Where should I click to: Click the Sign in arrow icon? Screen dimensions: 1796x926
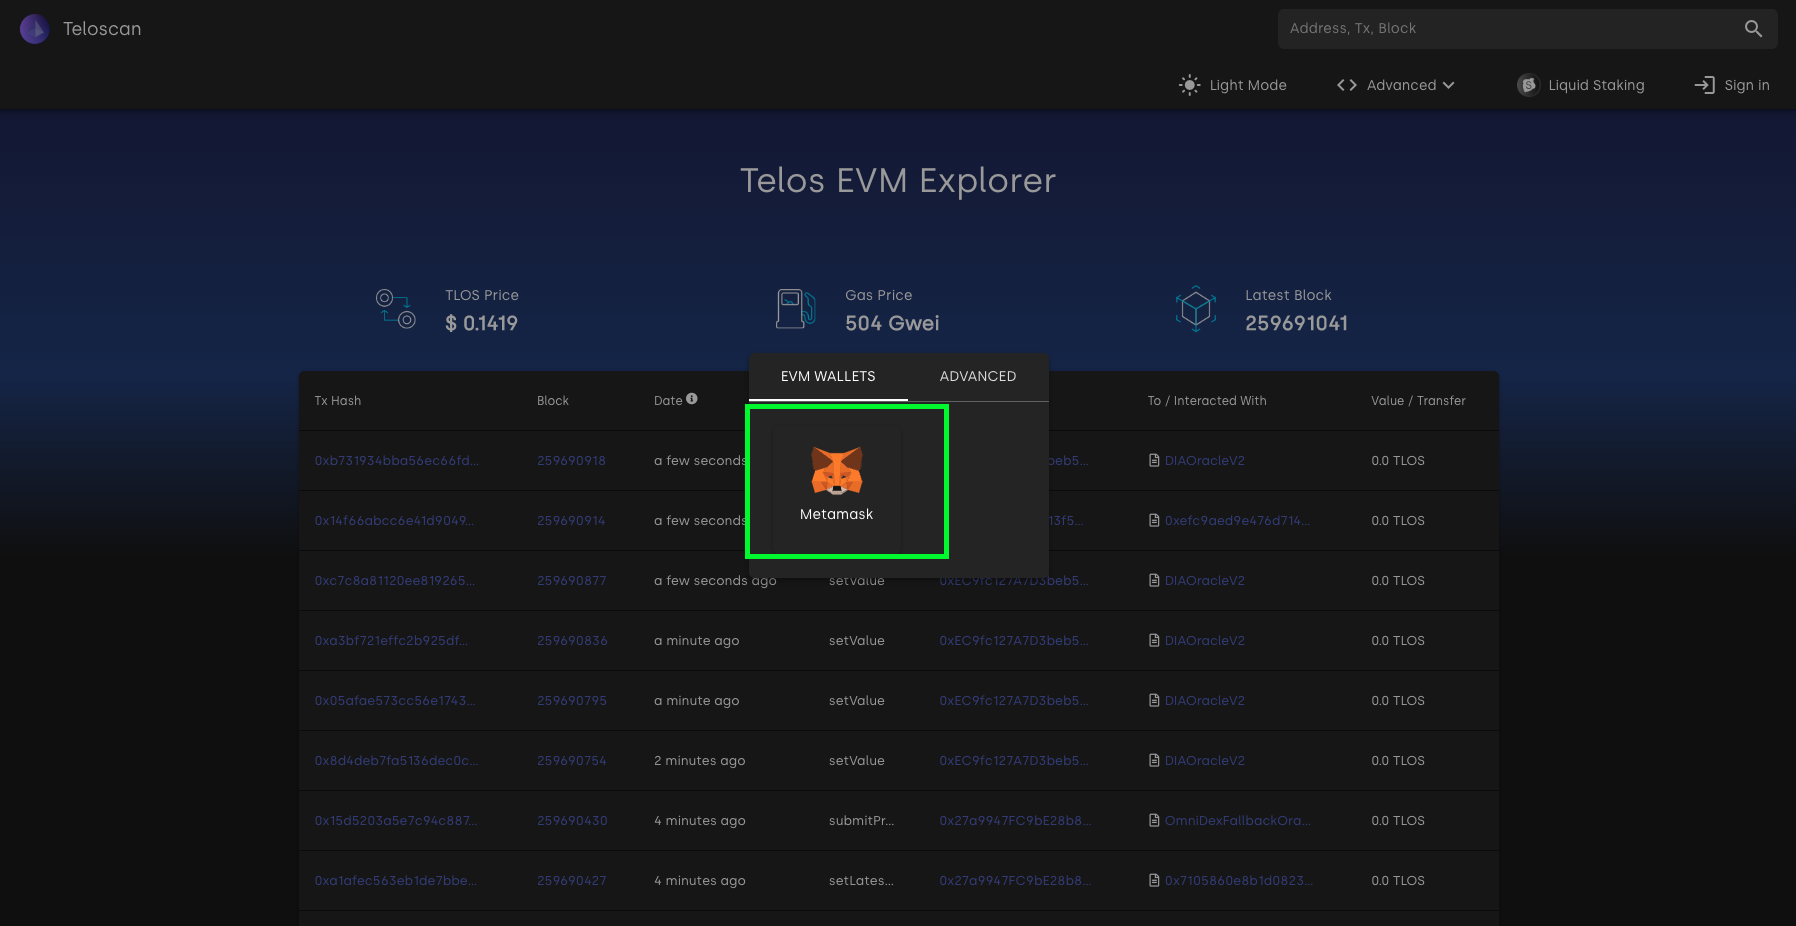click(x=1703, y=85)
